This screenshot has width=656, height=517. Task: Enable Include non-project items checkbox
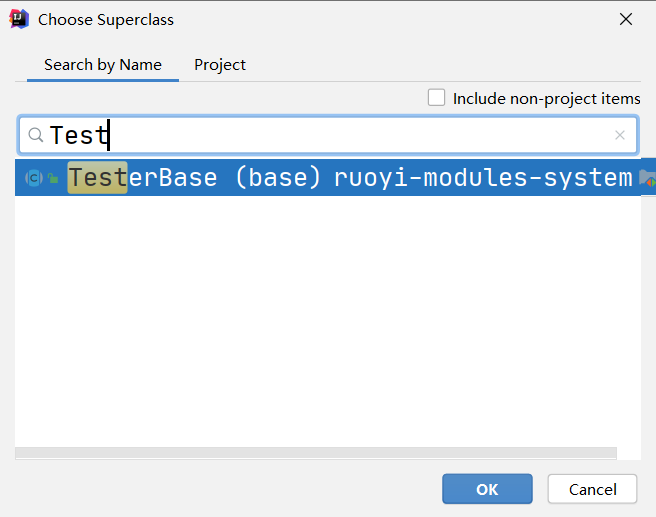coord(436,98)
